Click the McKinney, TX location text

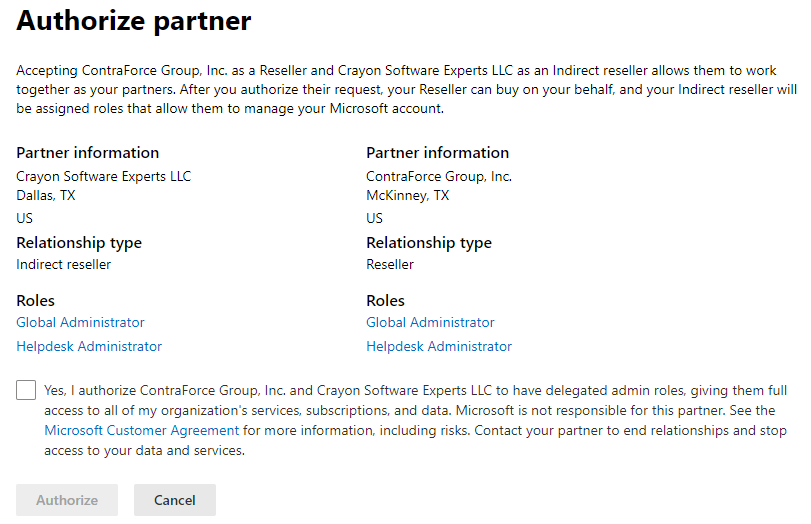coord(408,196)
